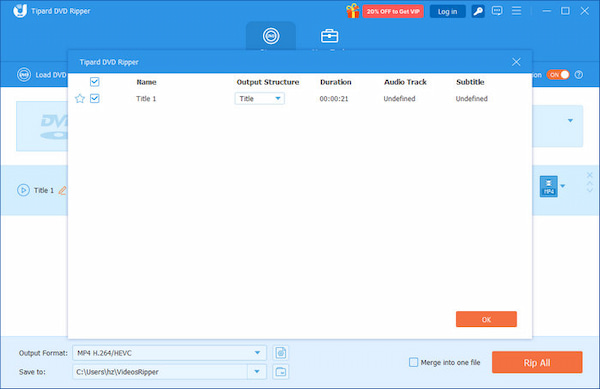The image size is (600, 389).
Task: Move Title 1 item down with arrow
Action: [590, 190]
